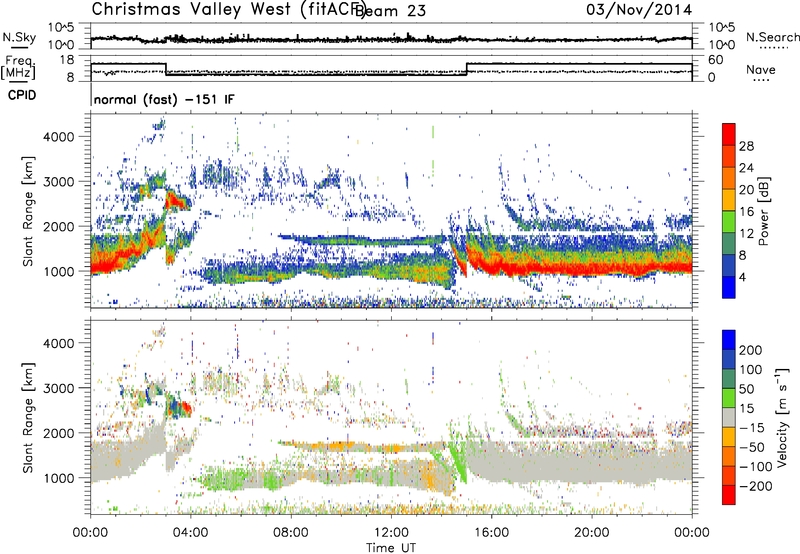
Task: Click the 'Time UT' axis label
Action: coord(391,548)
